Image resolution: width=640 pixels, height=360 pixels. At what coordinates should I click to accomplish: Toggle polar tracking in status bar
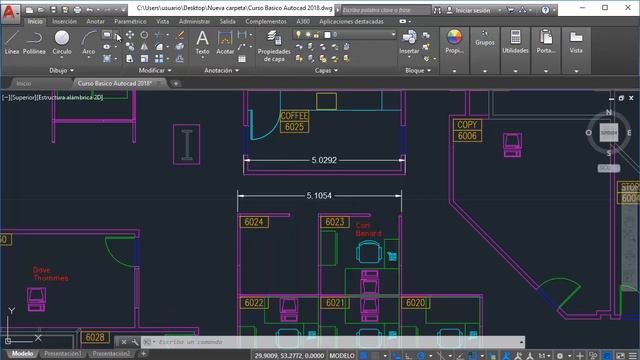pyautogui.click(x=421, y=356)
